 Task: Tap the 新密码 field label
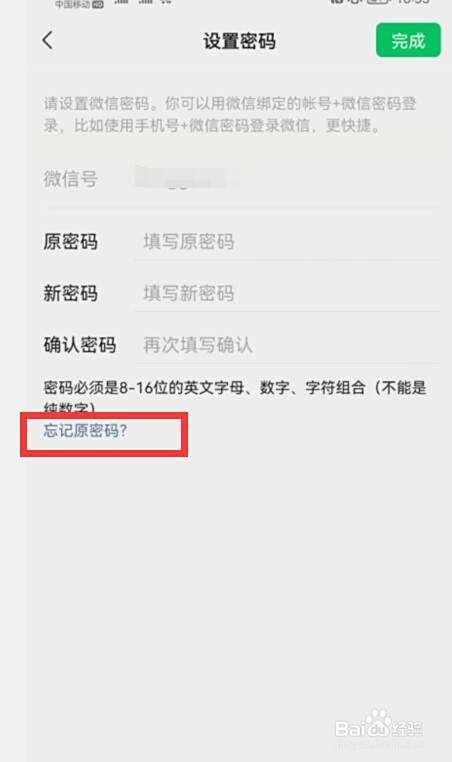pyautogui.click(x=70, y=293)
